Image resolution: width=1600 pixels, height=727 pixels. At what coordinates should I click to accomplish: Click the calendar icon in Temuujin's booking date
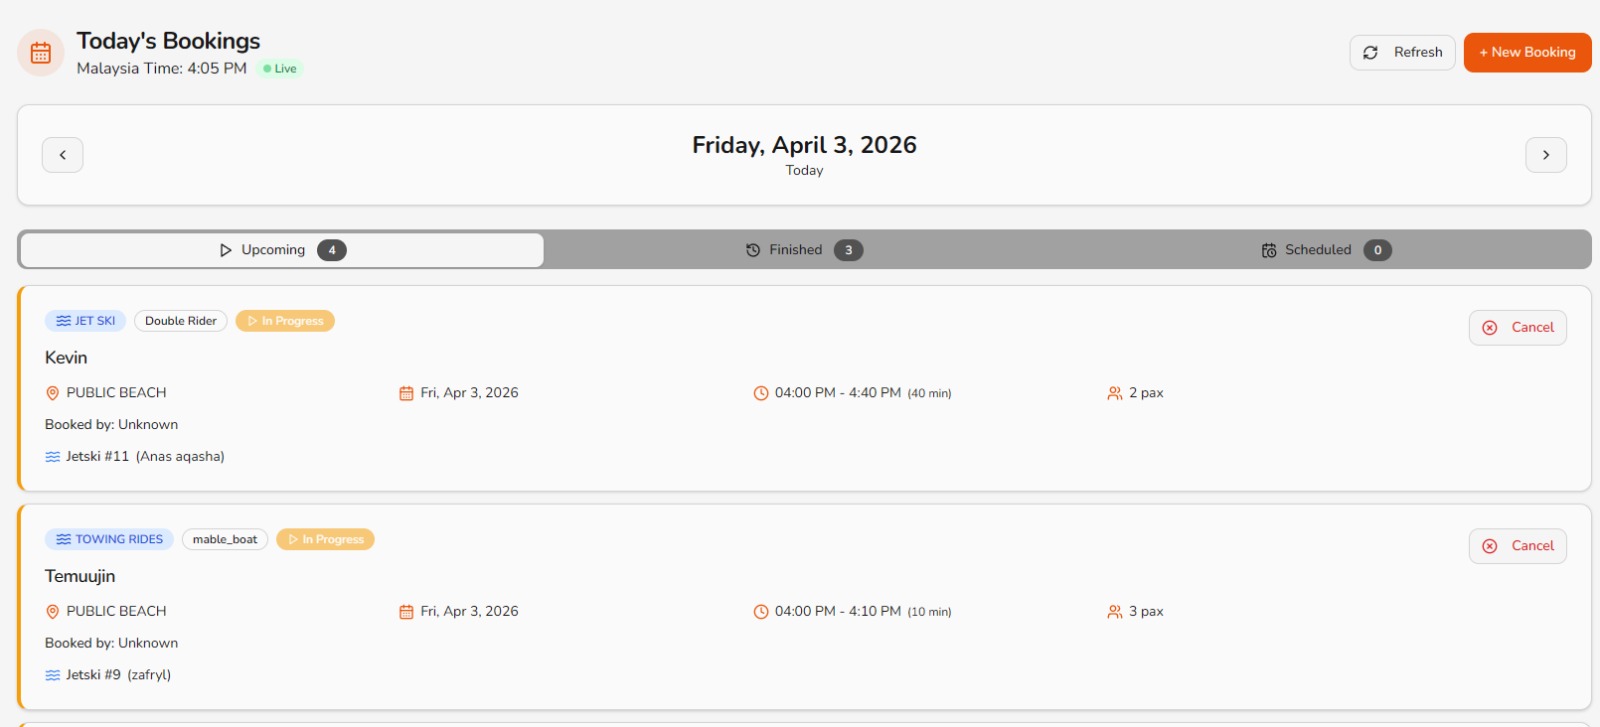tap(406, 612)
